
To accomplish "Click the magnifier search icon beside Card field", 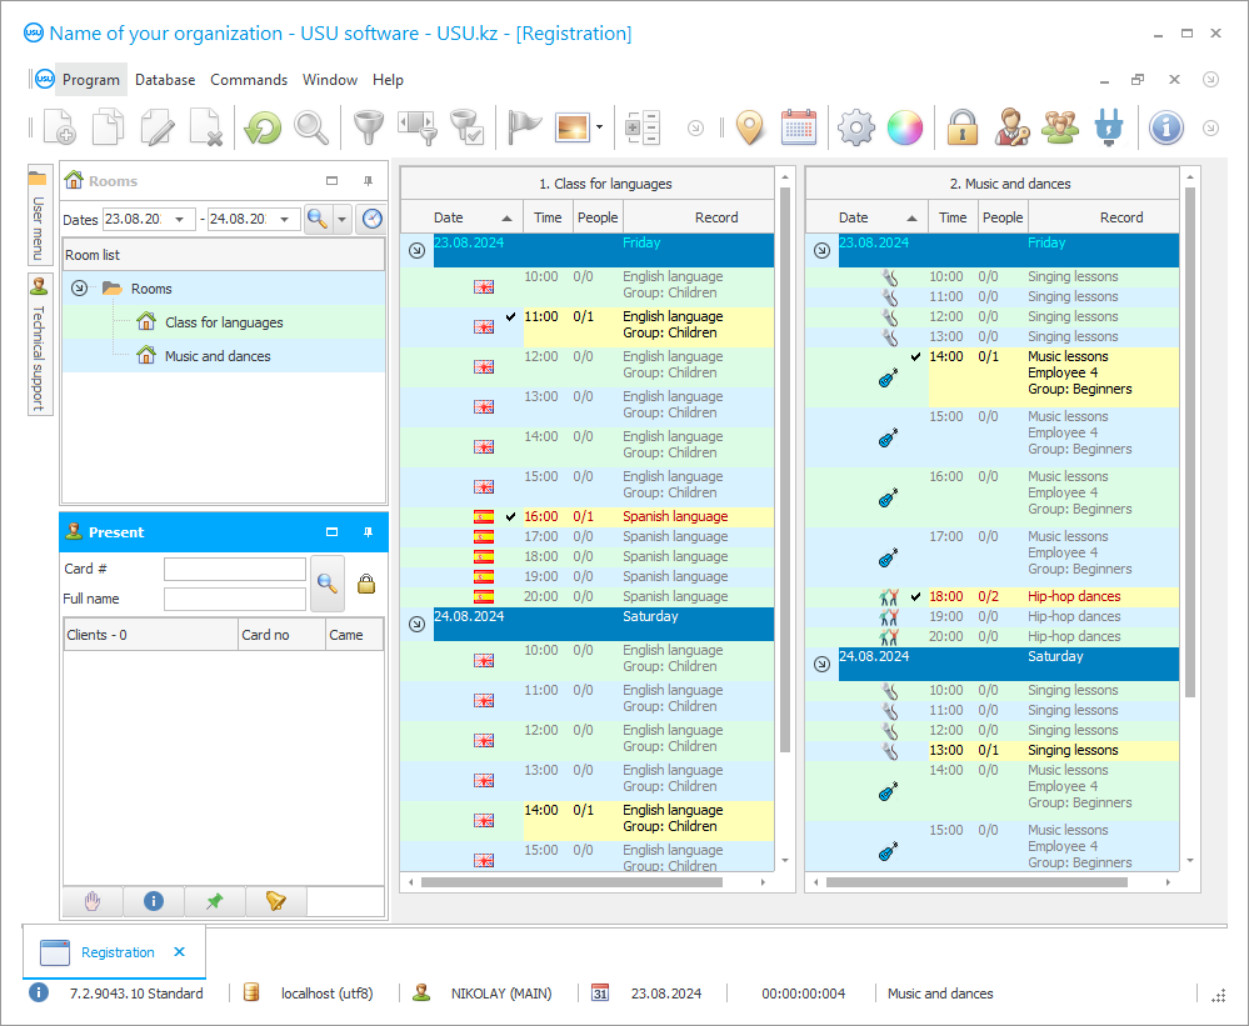I will [x=327, y=583].
